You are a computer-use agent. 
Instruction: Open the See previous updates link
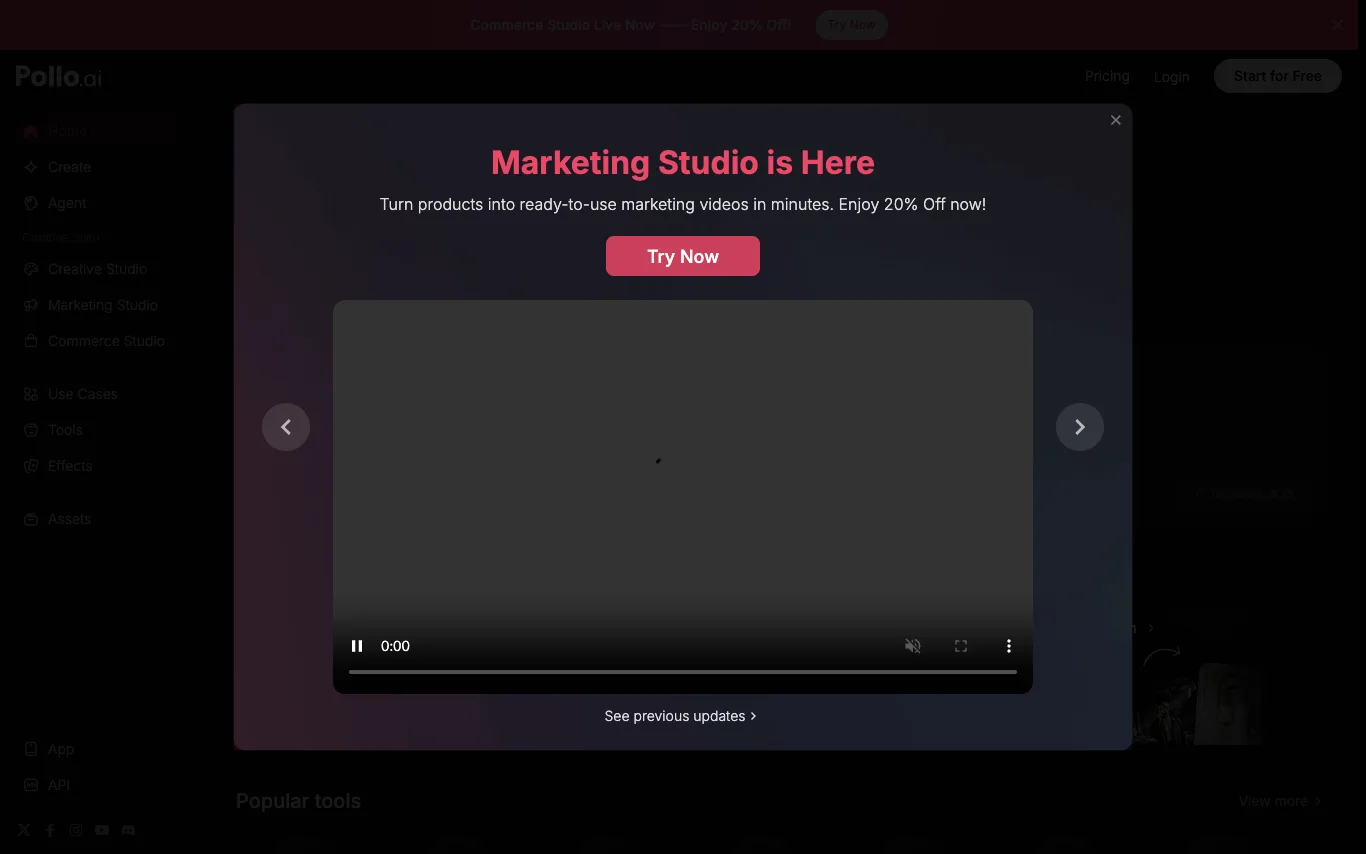click(681, 716)
